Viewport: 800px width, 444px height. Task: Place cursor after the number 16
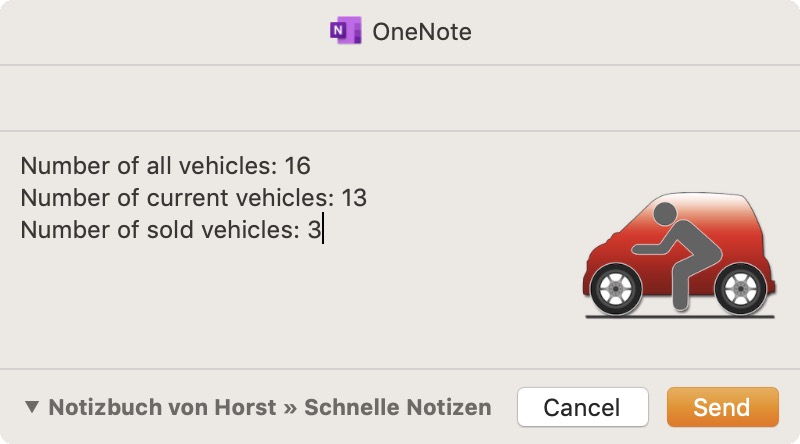coord(311,166)
